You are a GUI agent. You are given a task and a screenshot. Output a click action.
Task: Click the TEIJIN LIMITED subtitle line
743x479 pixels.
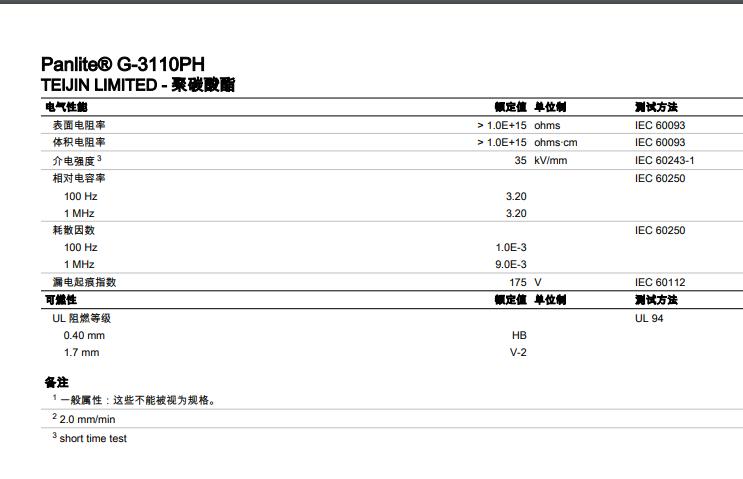tap(139, 86)
